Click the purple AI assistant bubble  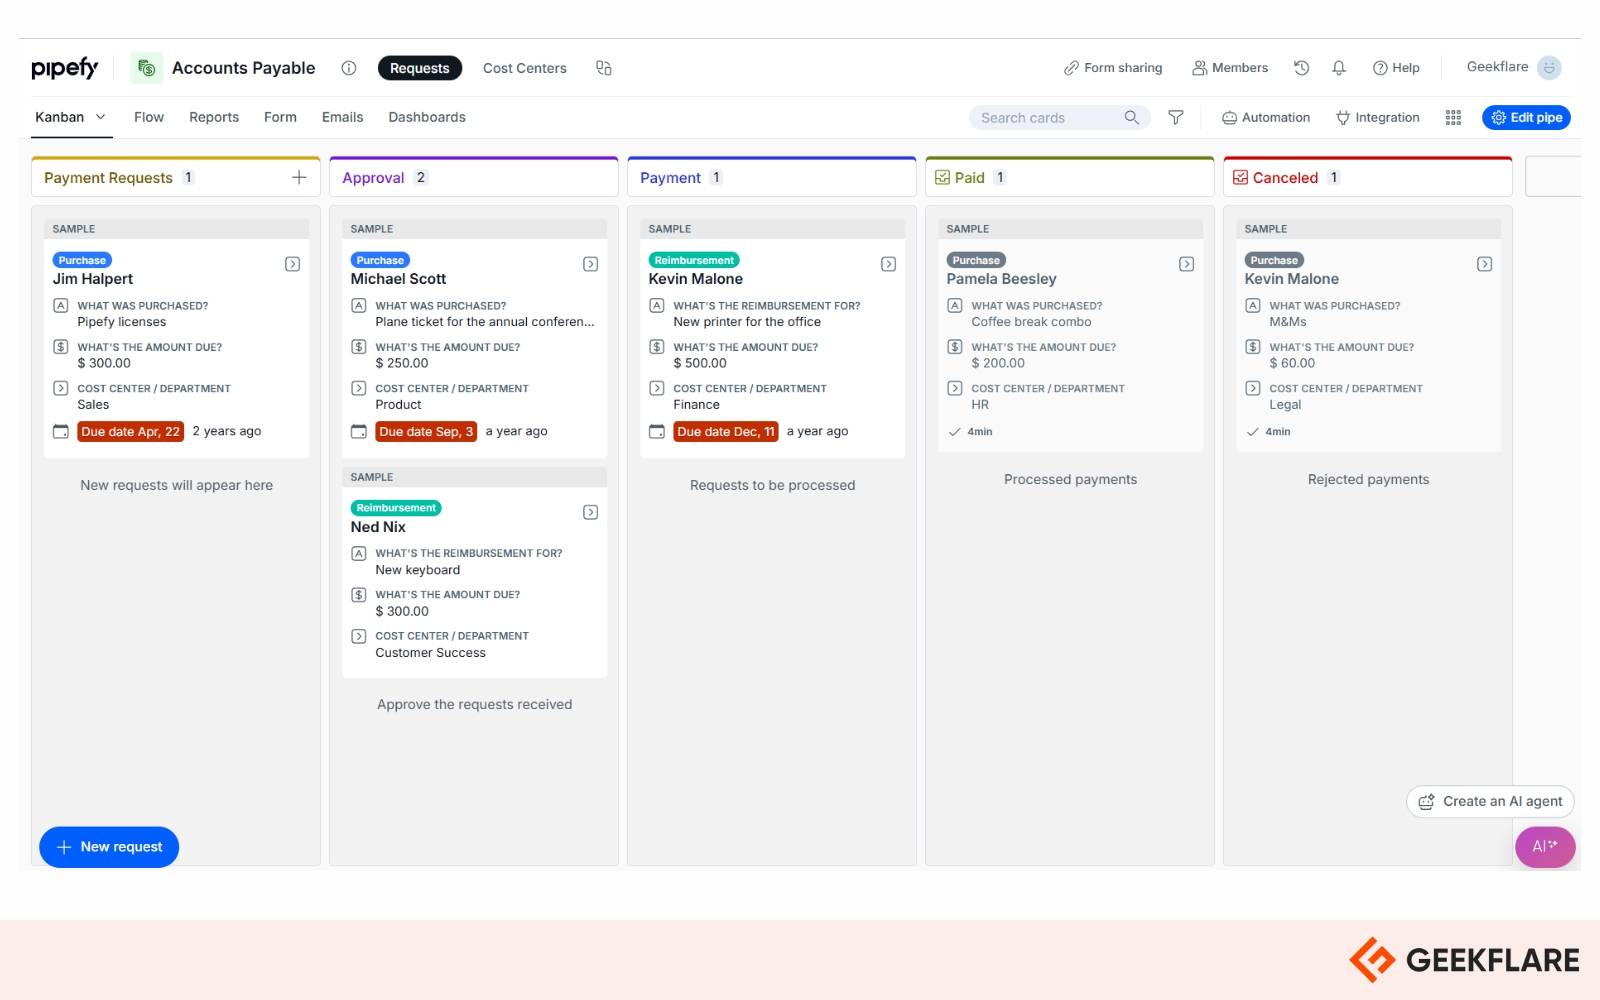pos(1545,847)
